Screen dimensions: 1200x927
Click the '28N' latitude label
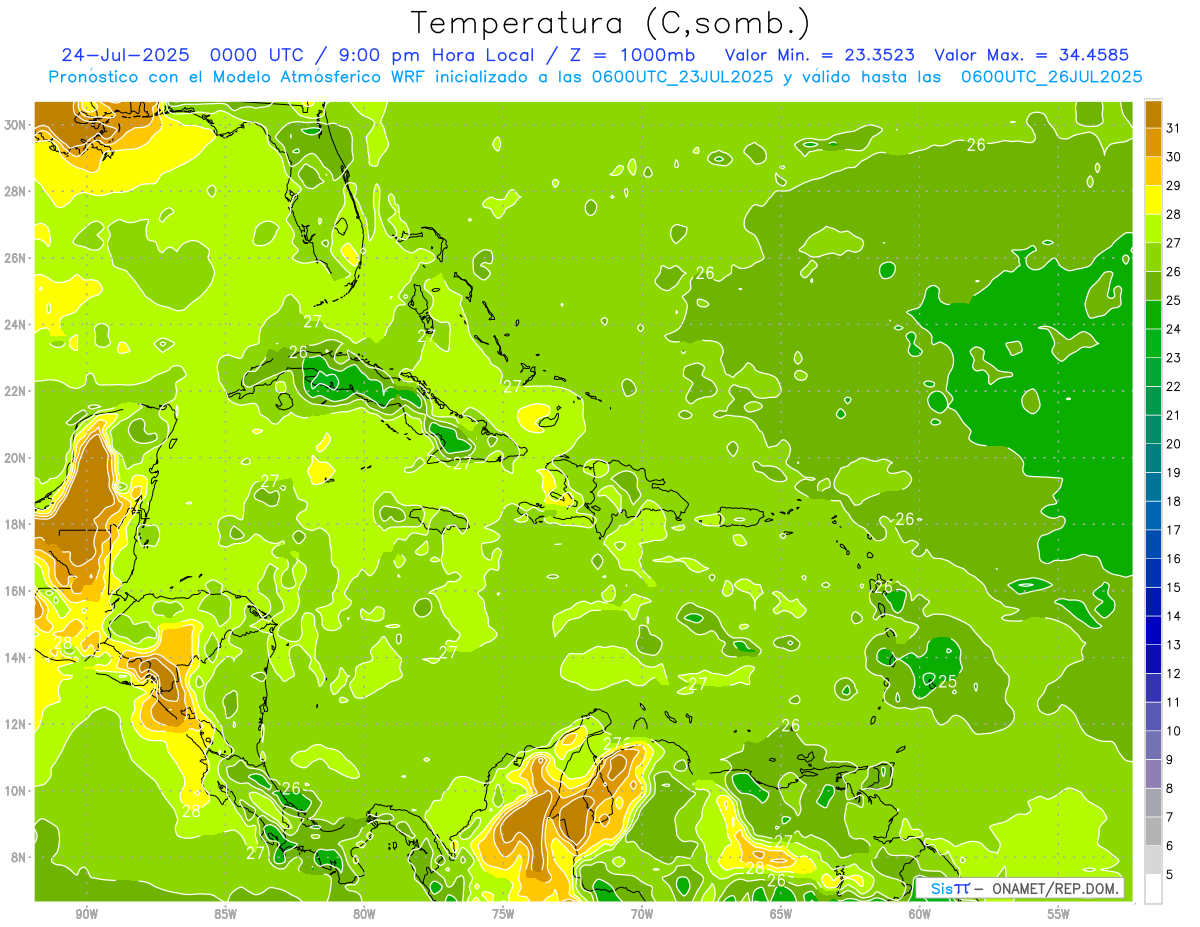[15, 191]
